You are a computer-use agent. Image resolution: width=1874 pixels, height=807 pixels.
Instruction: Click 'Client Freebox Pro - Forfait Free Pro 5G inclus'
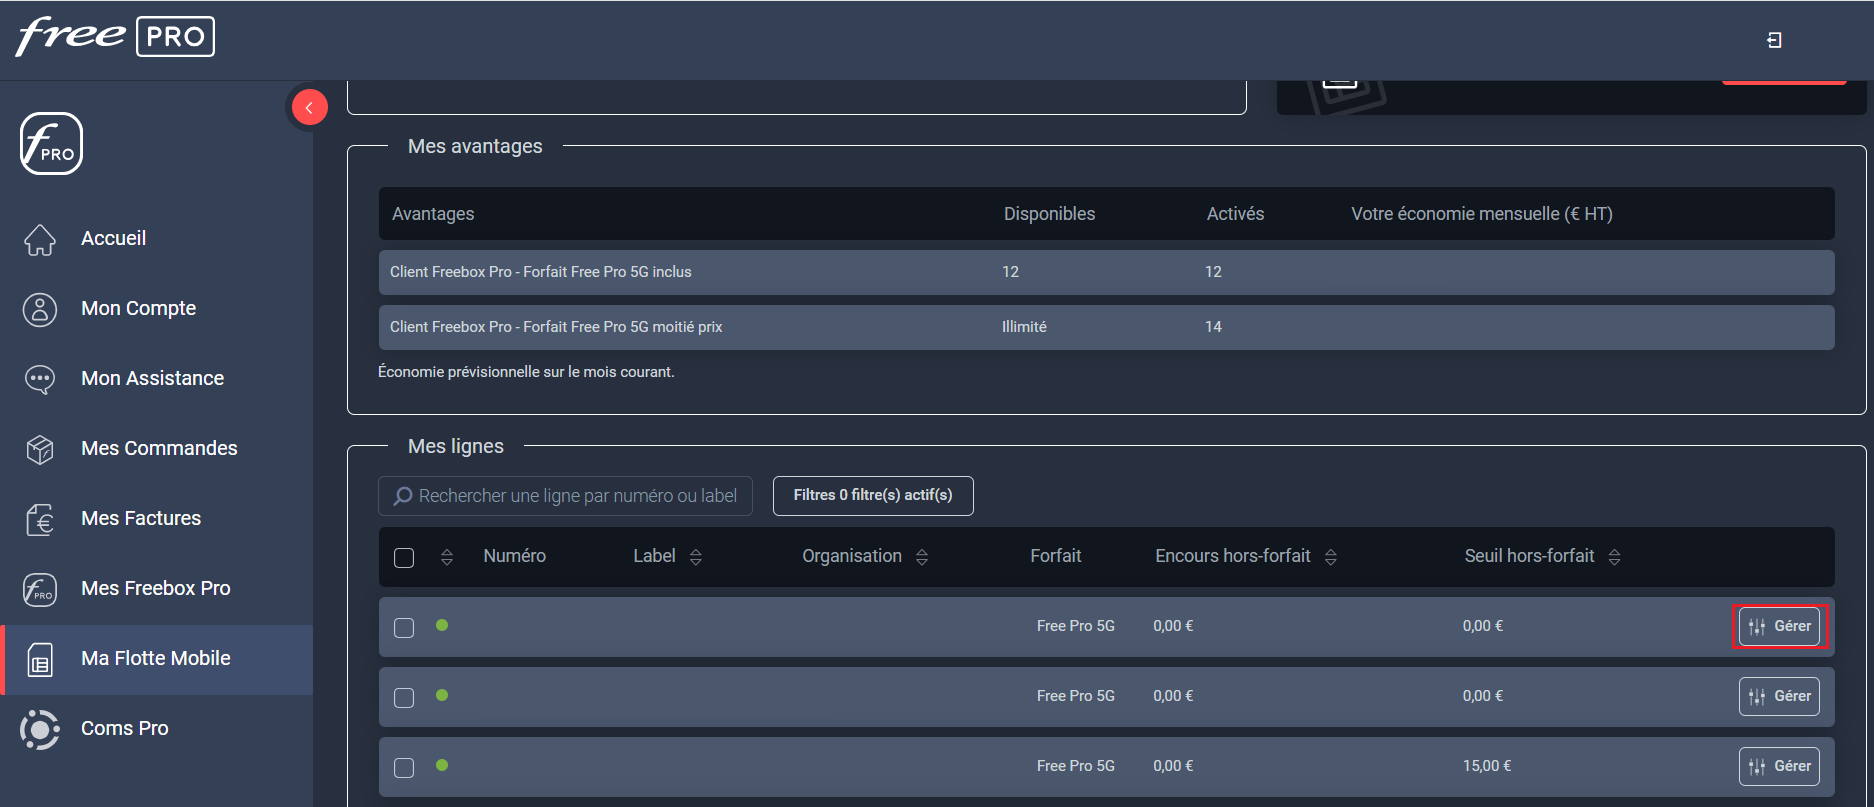(541, 272)
